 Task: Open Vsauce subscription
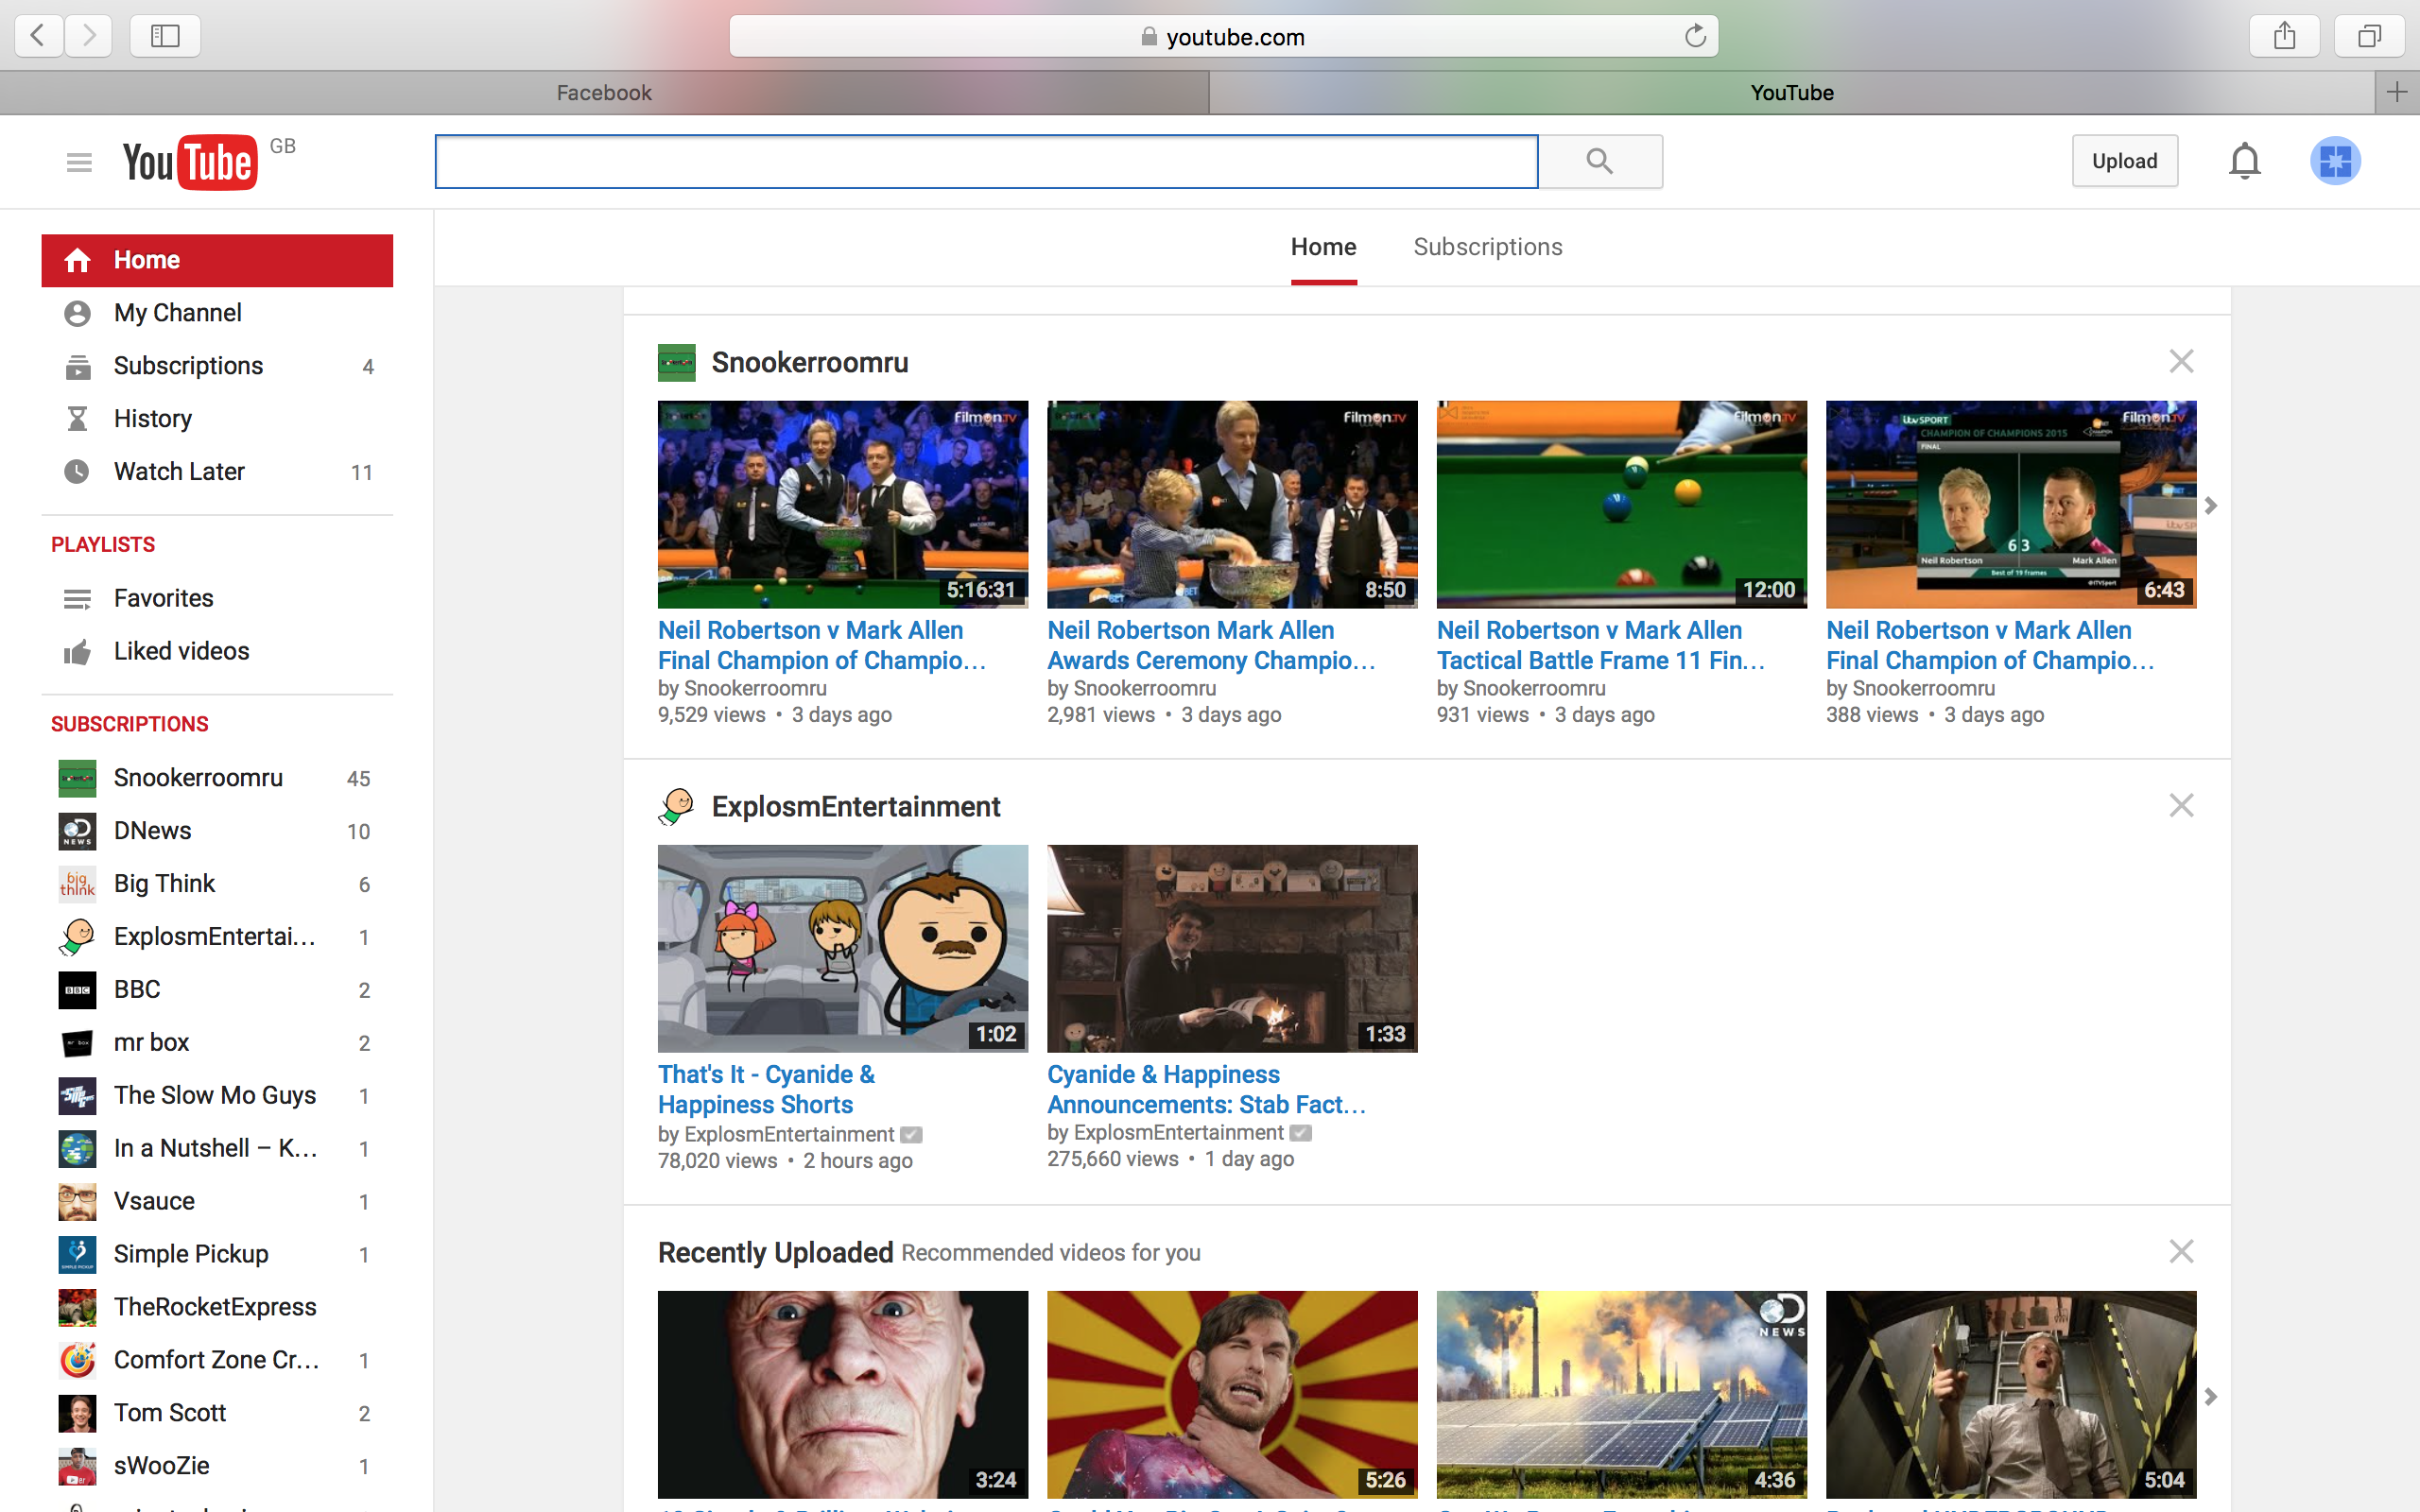click(217, 1202)
